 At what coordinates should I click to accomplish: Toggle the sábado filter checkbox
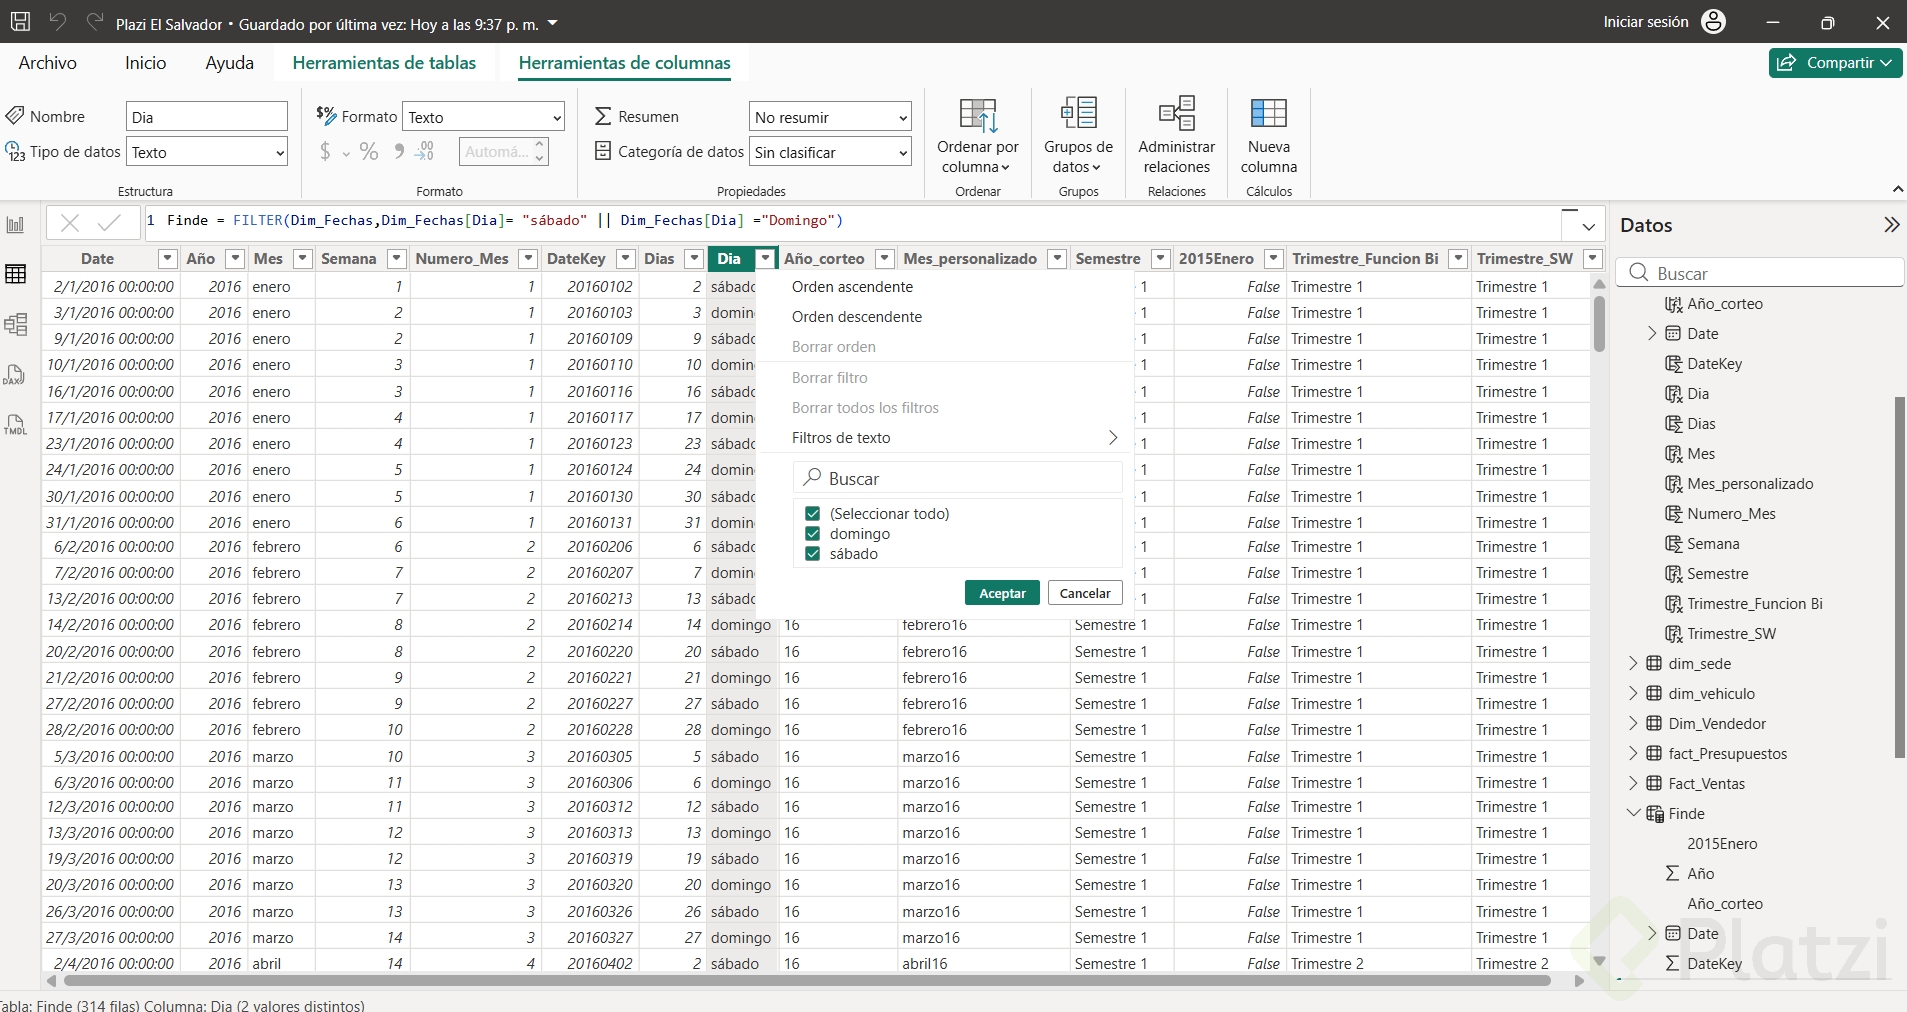812,554
